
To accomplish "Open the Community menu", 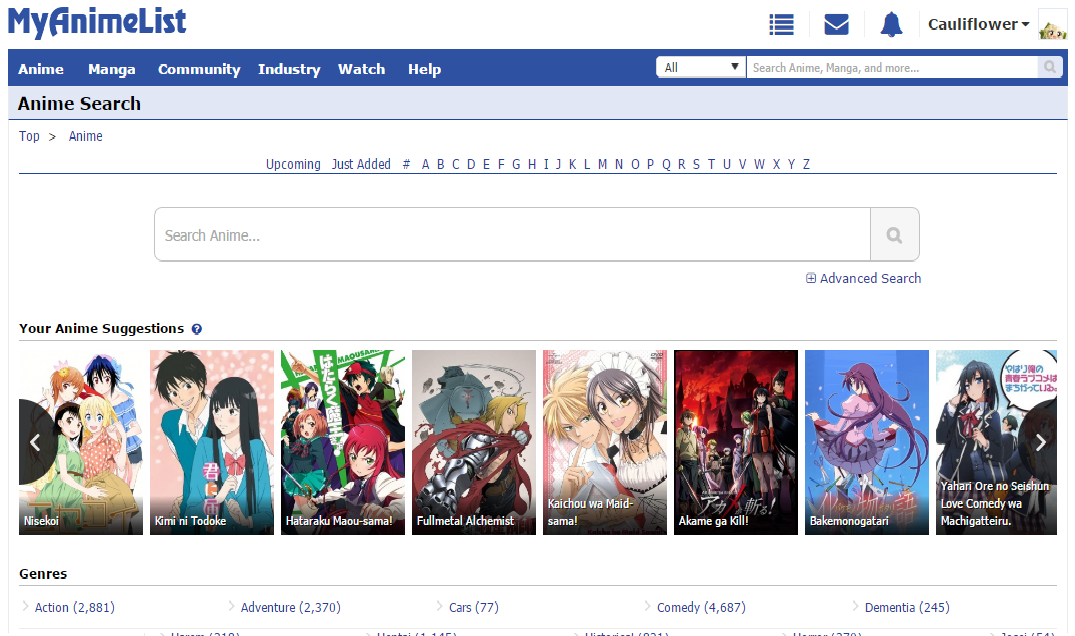I will point(199,69).
